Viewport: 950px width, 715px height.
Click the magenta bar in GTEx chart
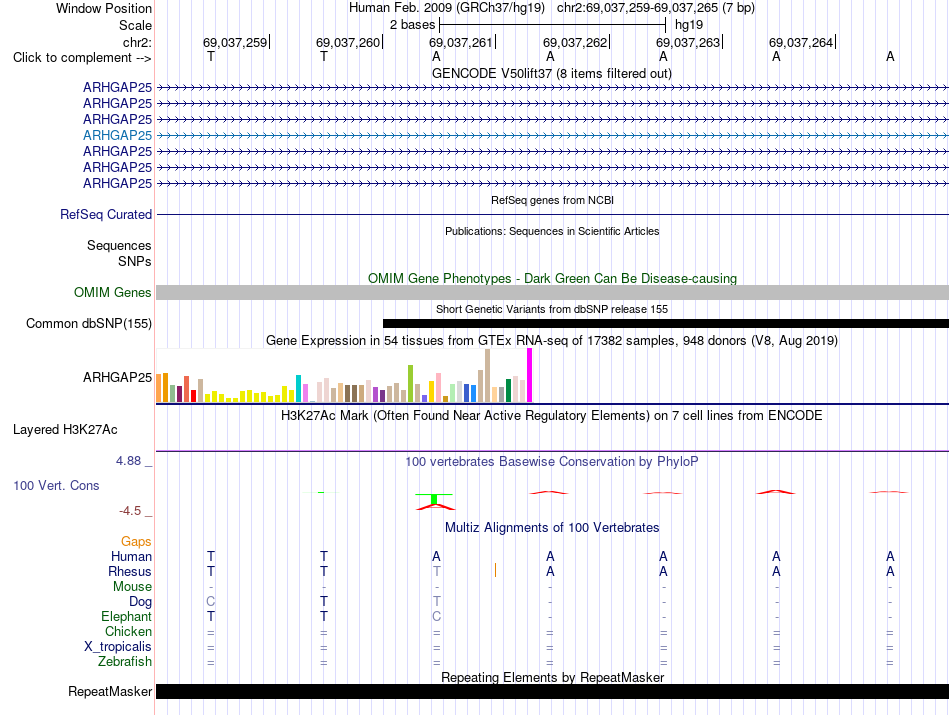530,375
